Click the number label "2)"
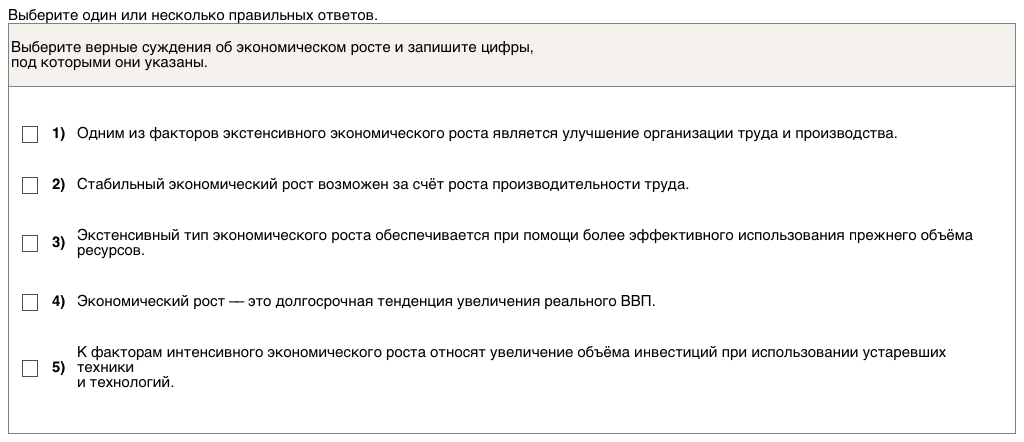This screenshot has height=442, width=1024. pyautogui.click(x=58, y=185)
